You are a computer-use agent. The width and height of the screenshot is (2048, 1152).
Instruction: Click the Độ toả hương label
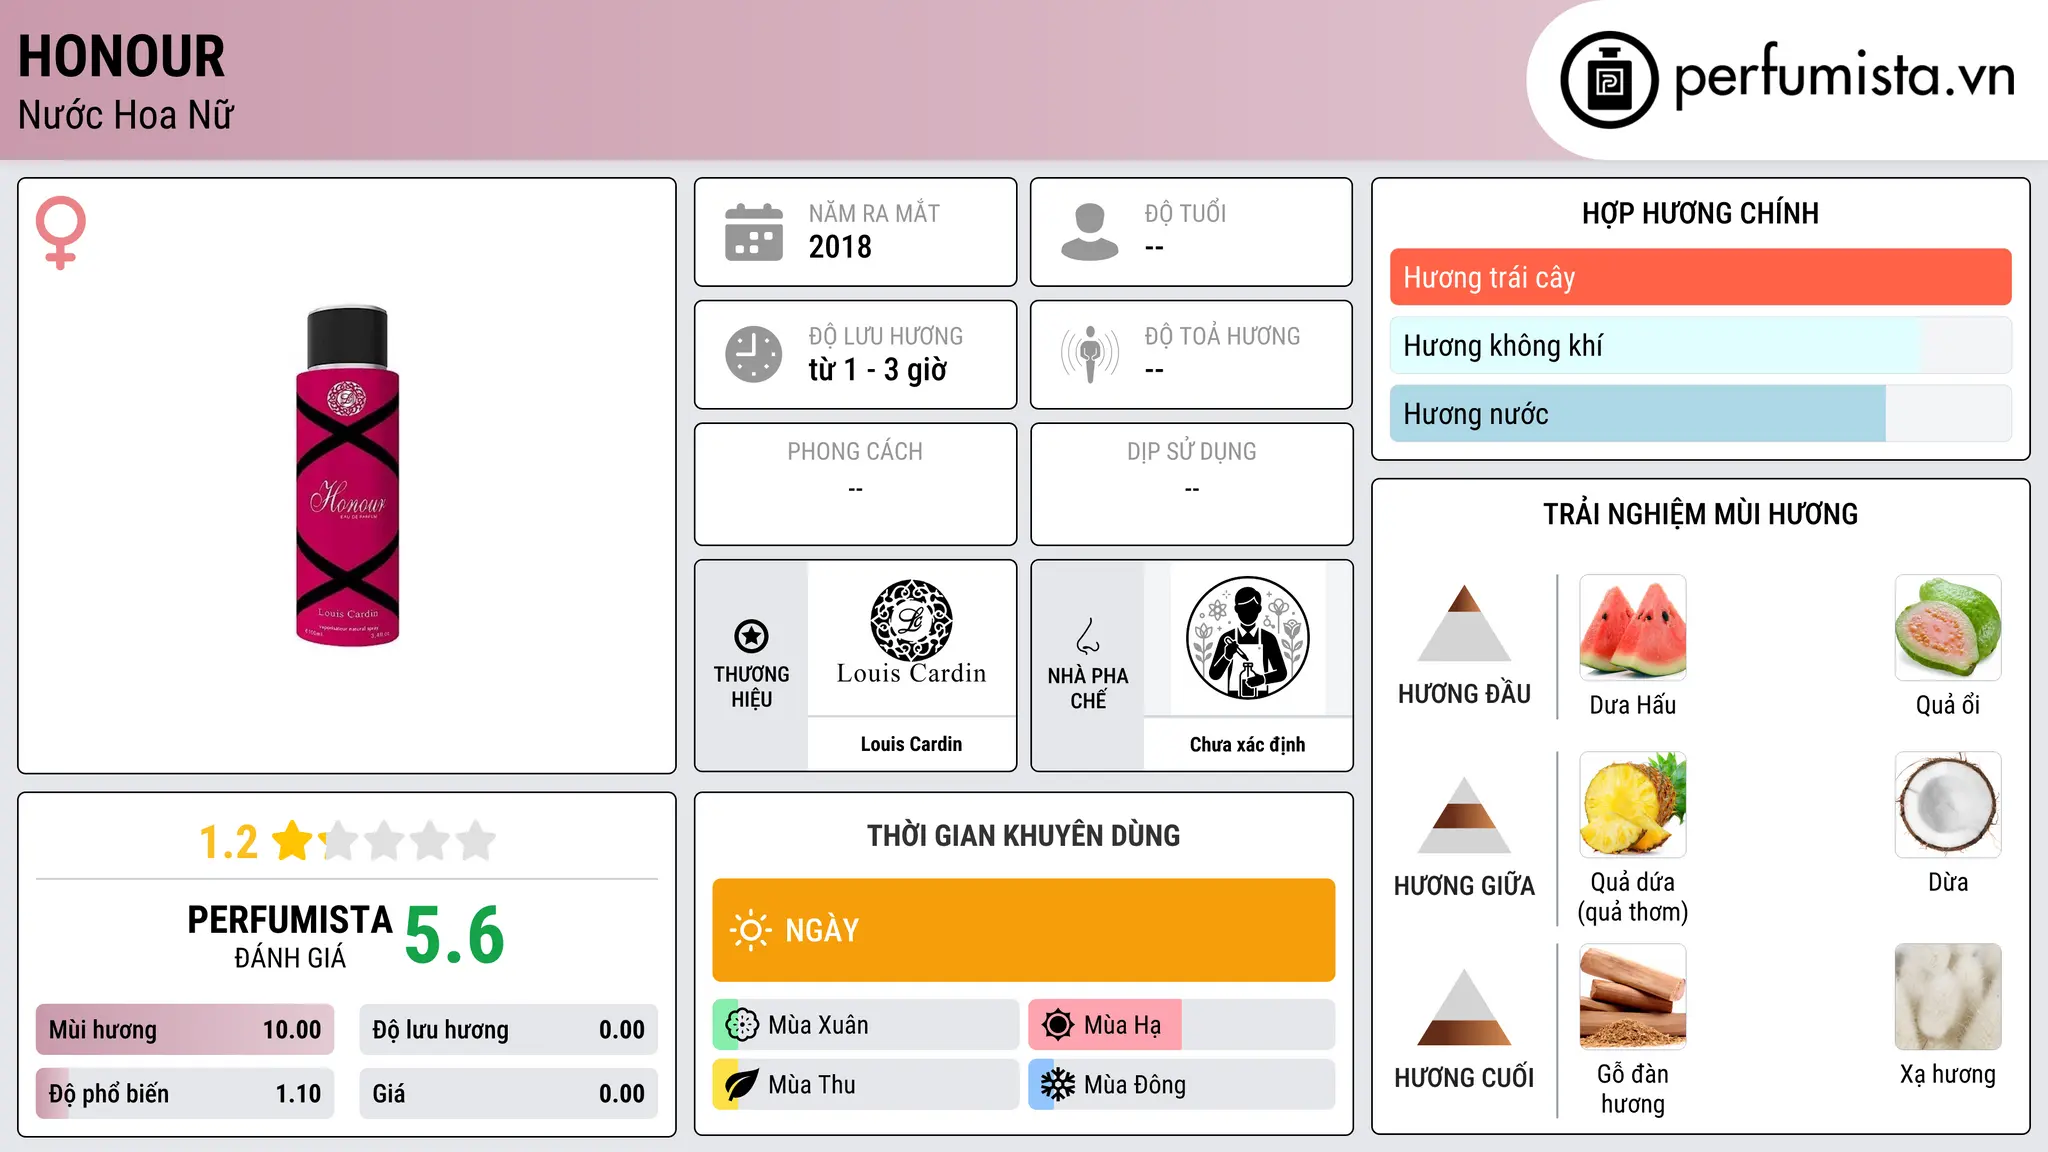coord(1222,336)
